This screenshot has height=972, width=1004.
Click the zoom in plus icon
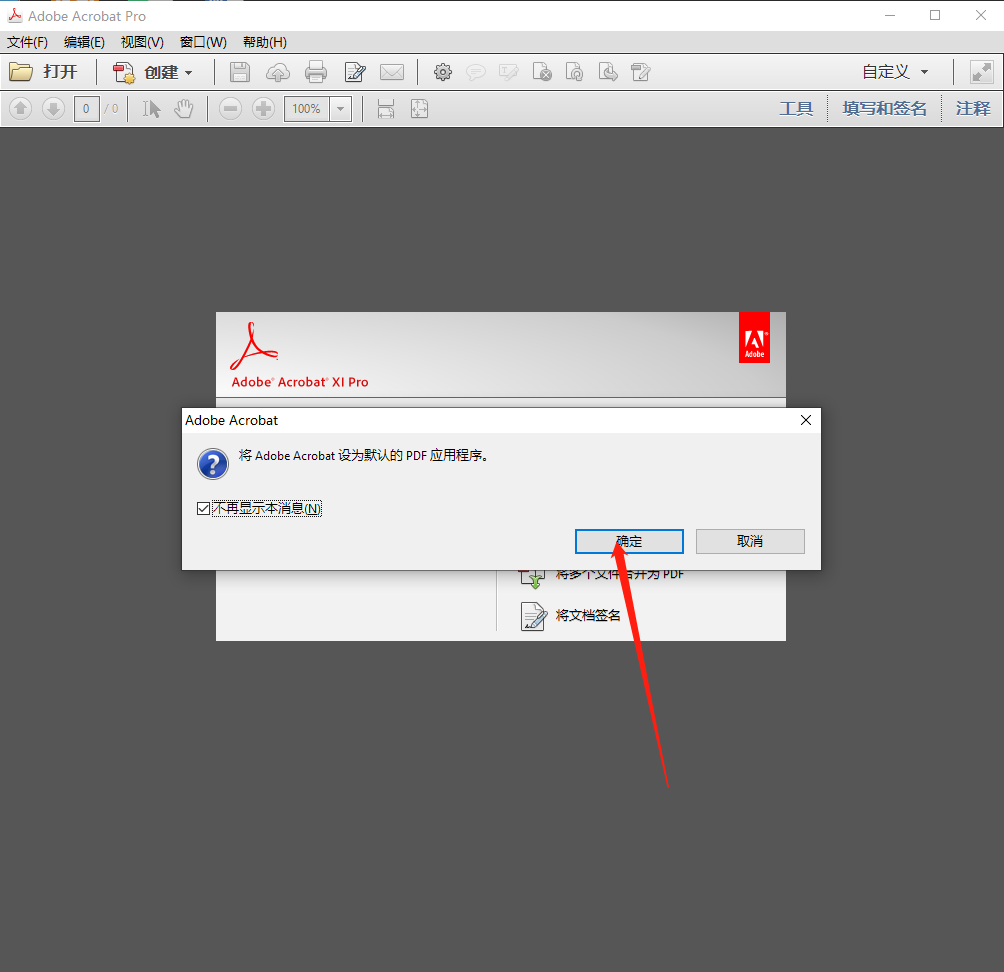(x=263, y=109)
